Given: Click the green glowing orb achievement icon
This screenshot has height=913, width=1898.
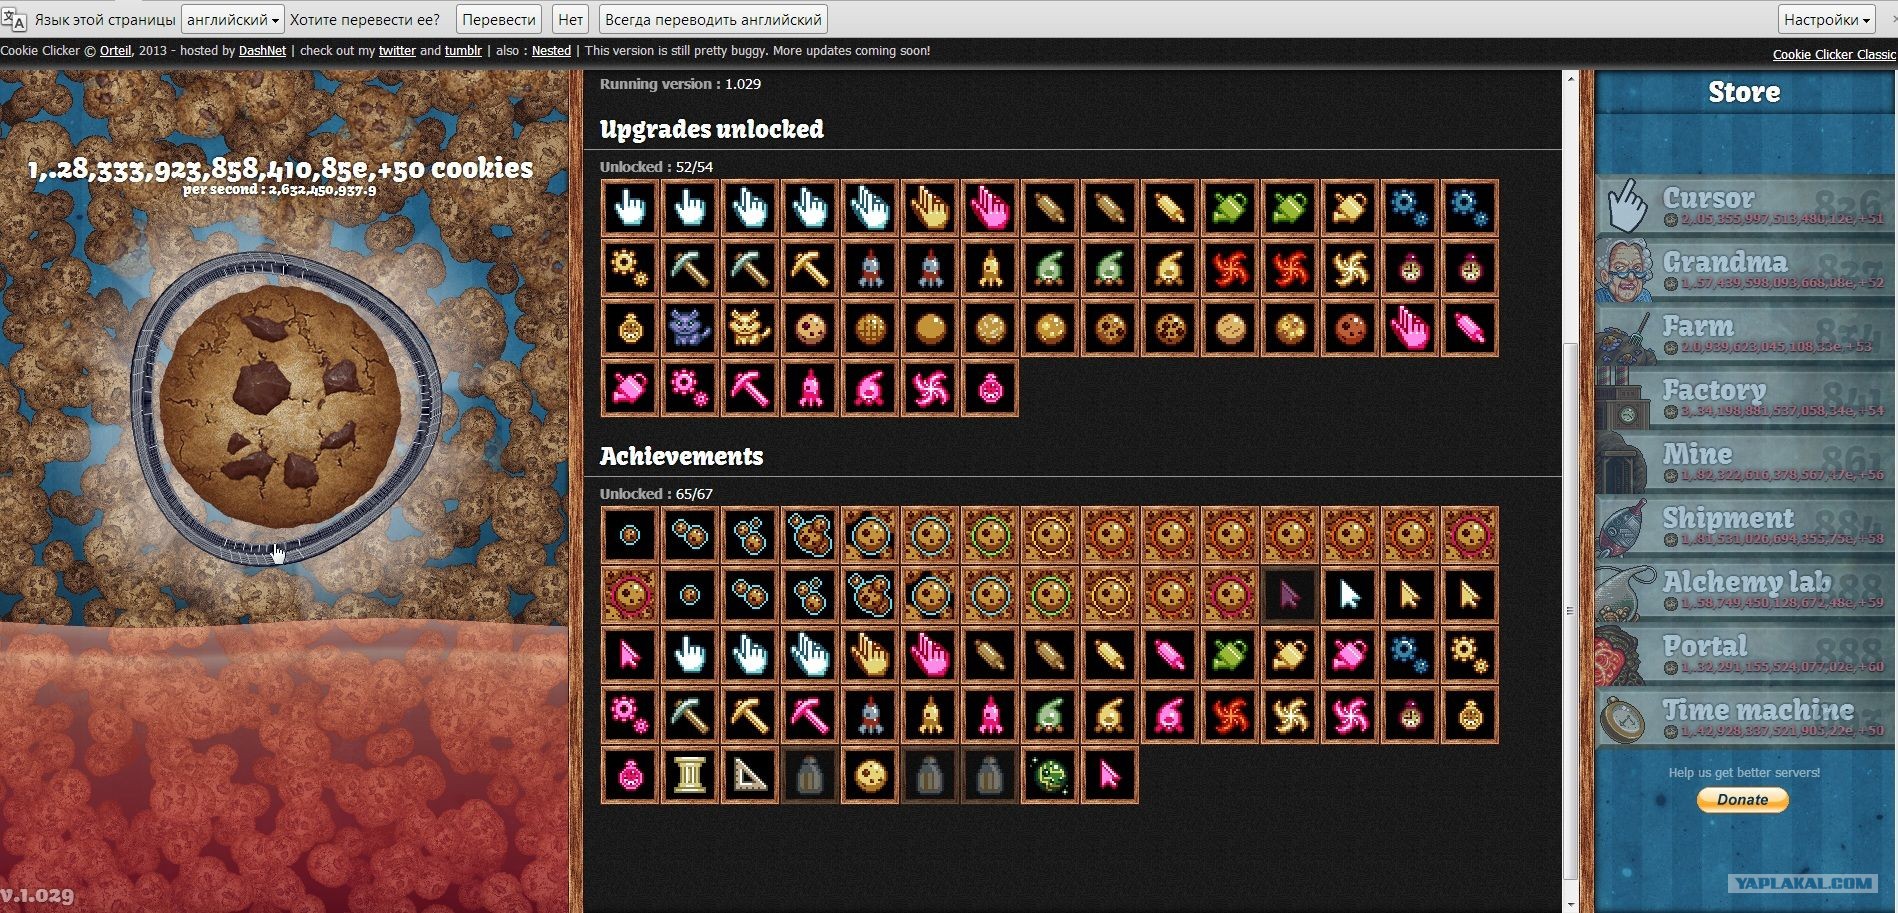Looking at the screenshot, I should pos(1050,775).
